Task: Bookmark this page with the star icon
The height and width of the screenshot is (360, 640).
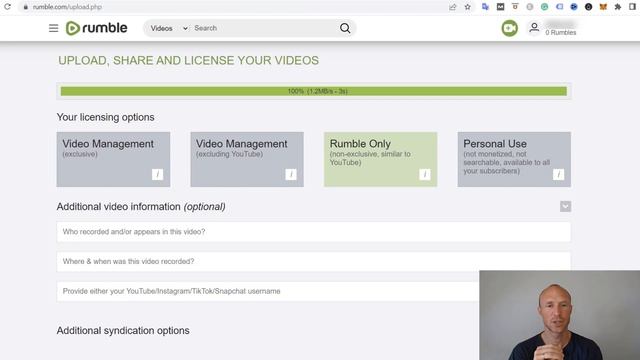Action: coord(468,7)
